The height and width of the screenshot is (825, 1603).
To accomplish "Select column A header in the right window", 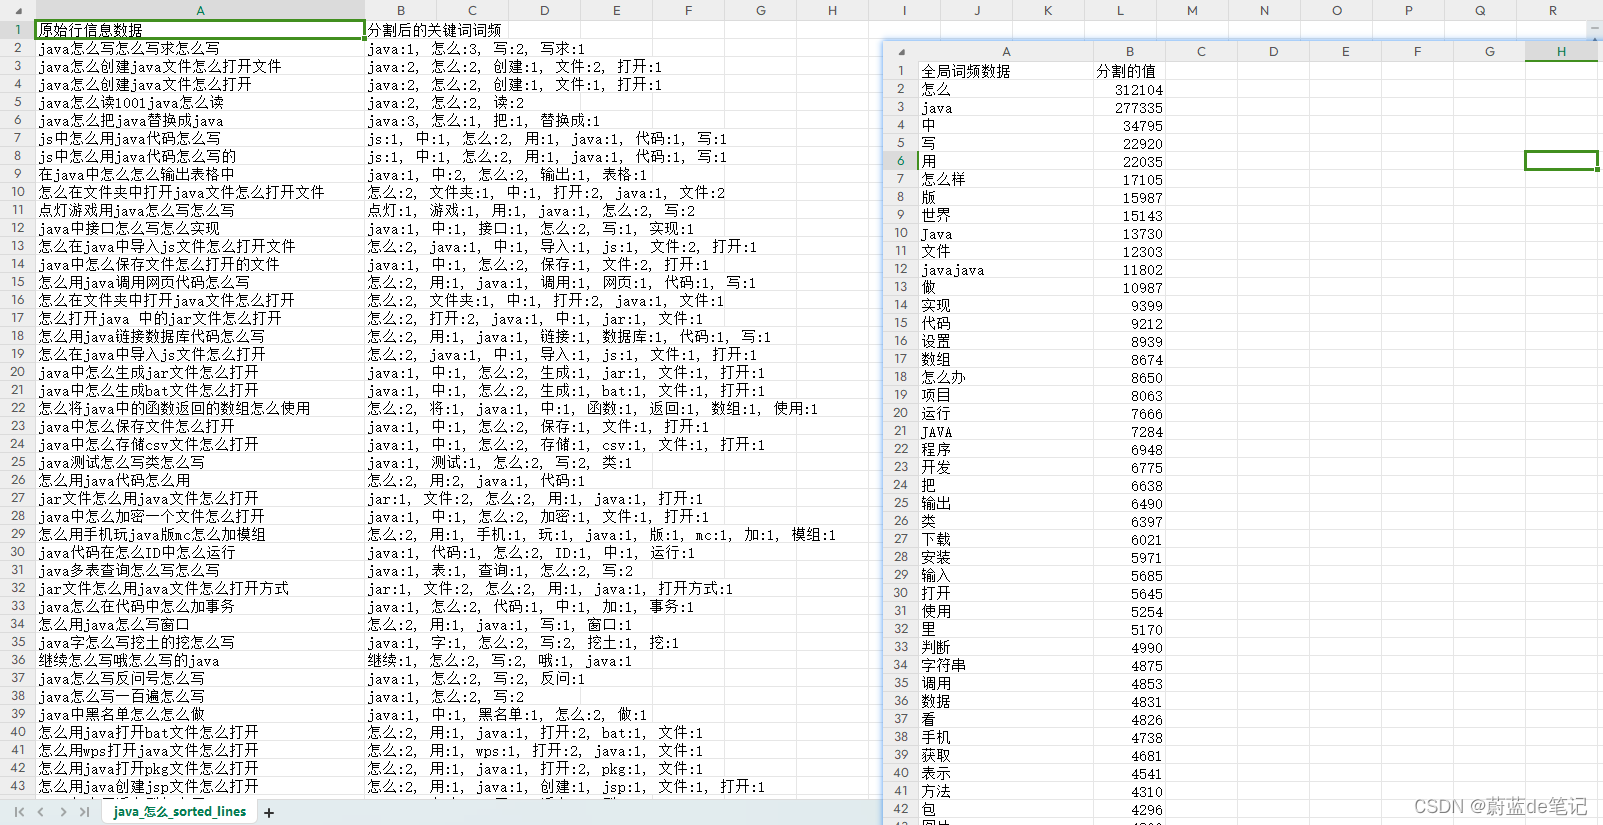I will 1006,51.
